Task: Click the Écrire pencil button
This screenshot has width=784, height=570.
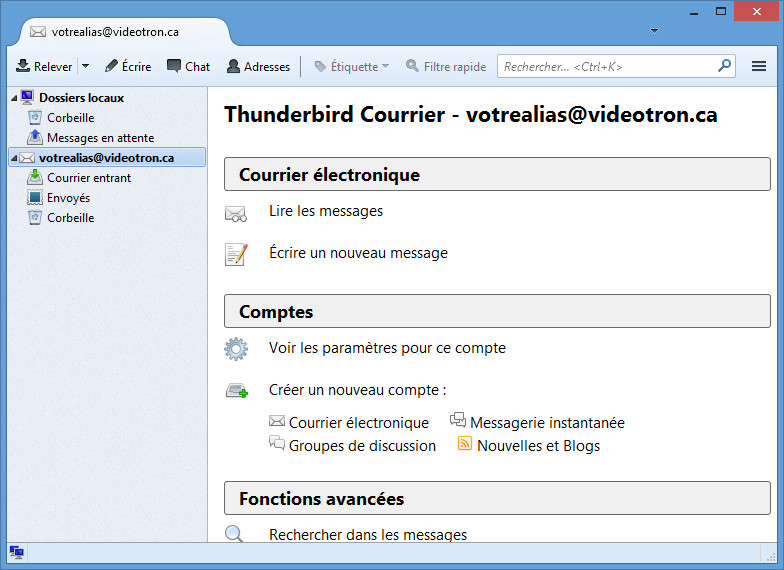Action: [128, 66]
